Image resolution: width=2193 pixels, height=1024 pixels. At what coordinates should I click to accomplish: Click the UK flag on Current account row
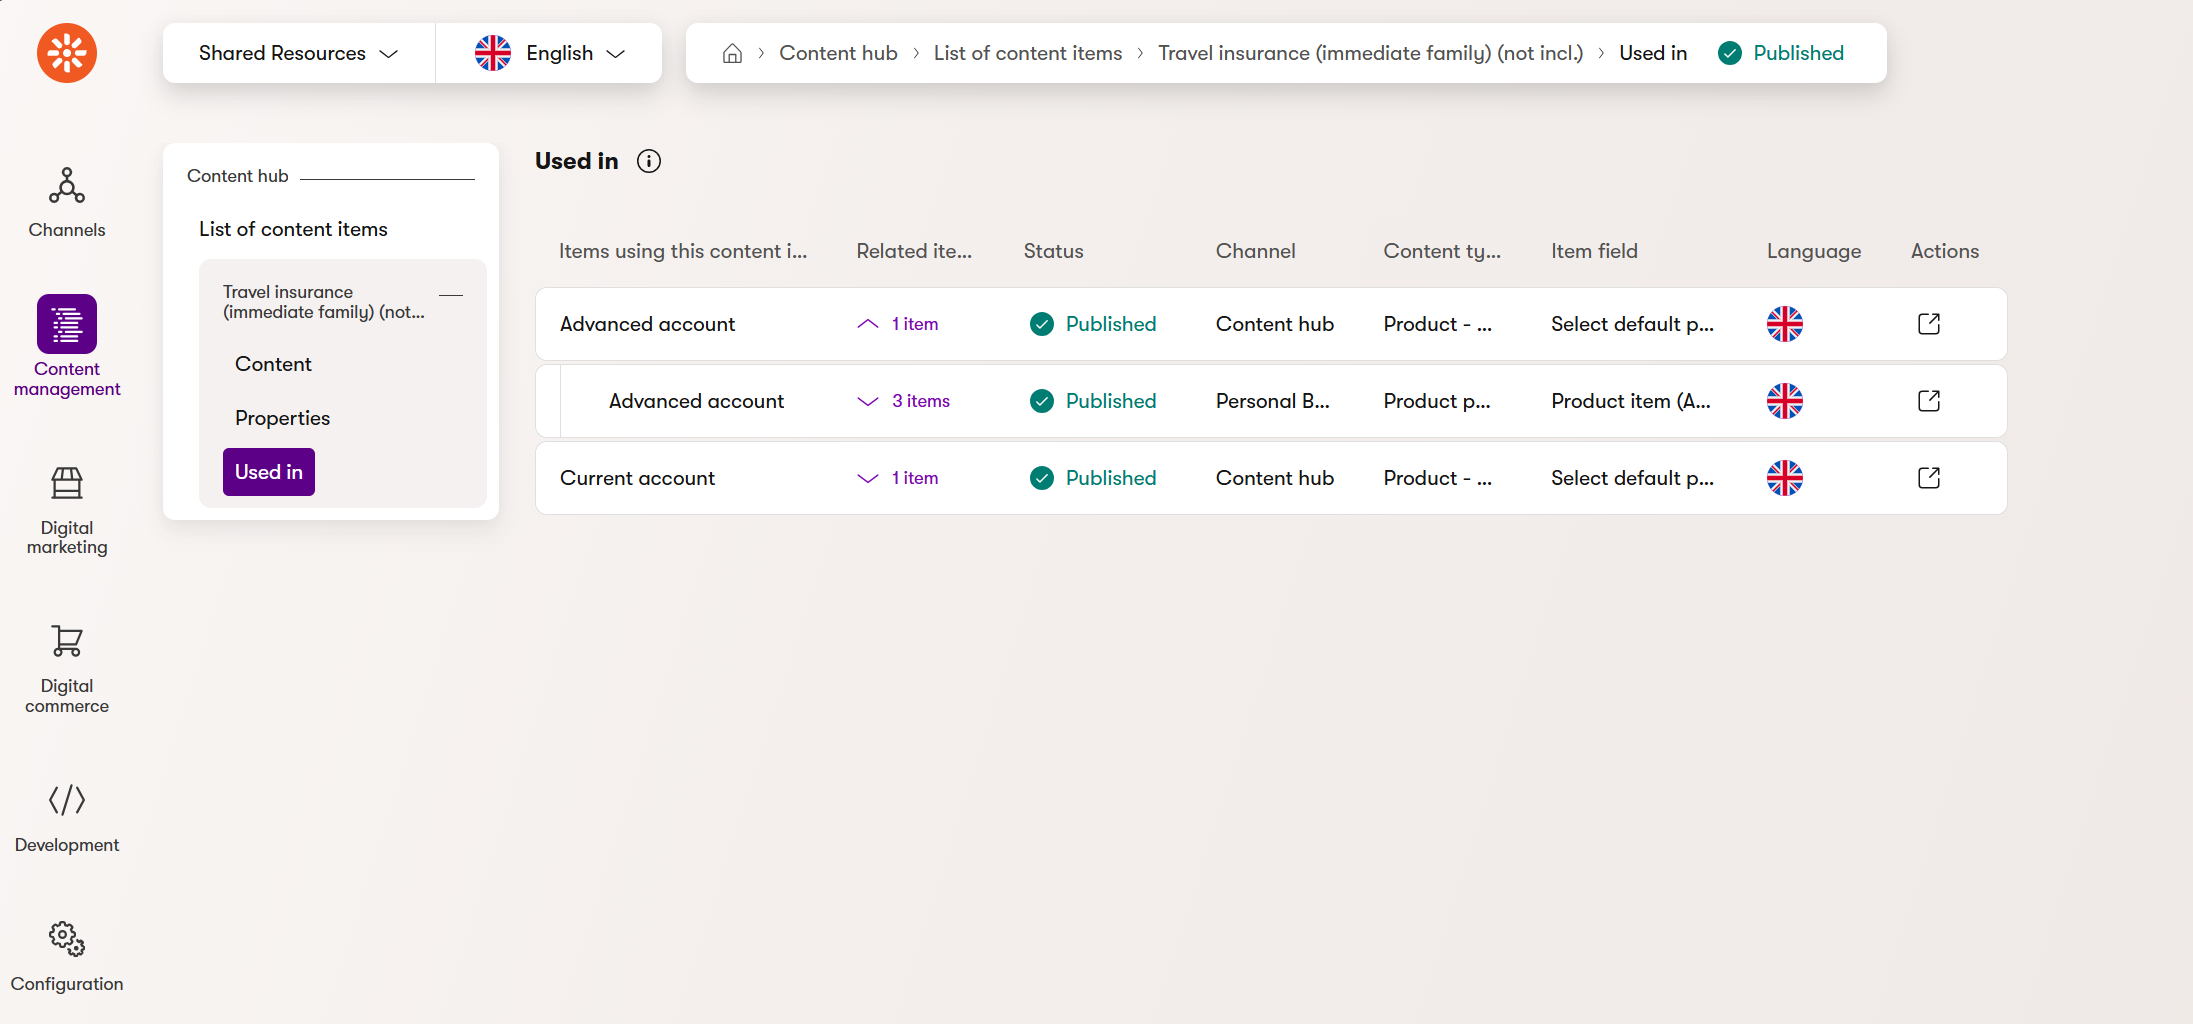(x=1784, y=478)
